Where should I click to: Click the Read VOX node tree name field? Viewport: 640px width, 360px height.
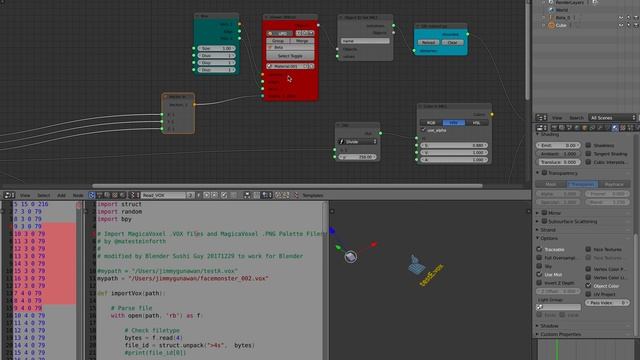(163, 196)
